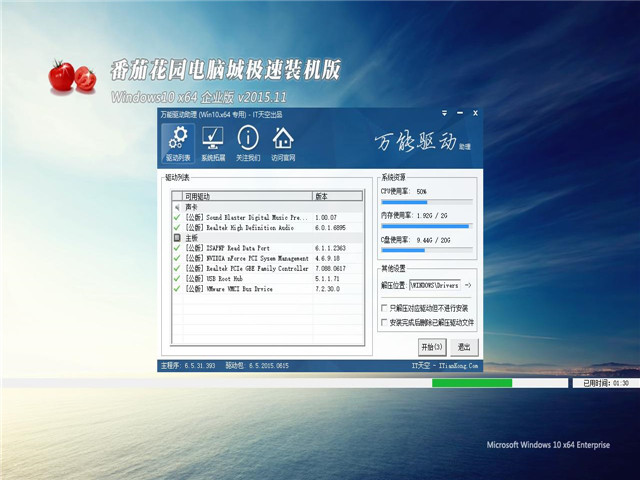
Task: Enable 只解压对应驱动但不进行安装 checkbox
Action: point(384,308)
